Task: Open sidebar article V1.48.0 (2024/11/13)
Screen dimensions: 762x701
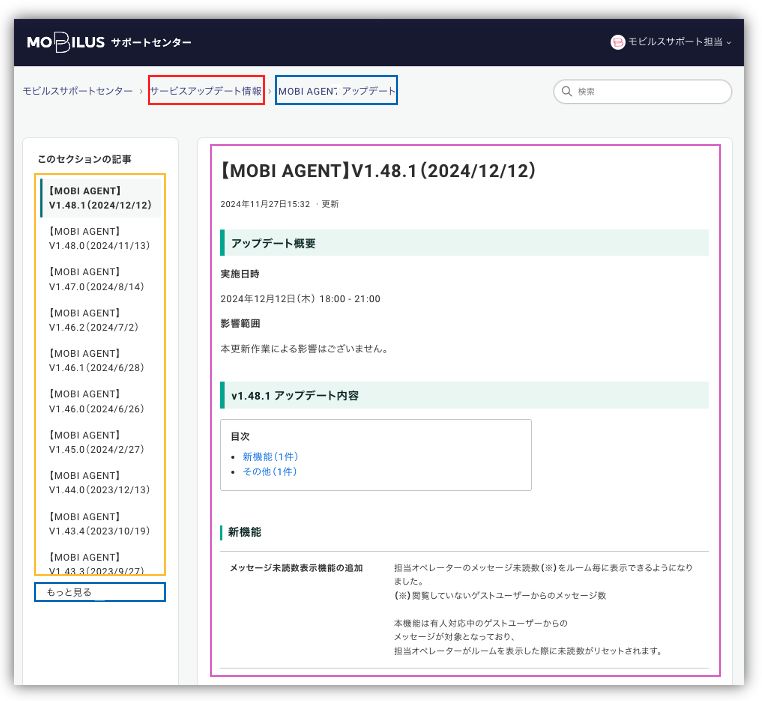Action: pos(100,238)
